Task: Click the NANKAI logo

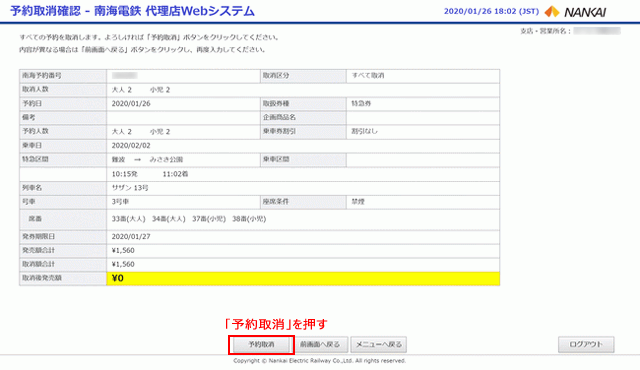Action: point(576,12)
